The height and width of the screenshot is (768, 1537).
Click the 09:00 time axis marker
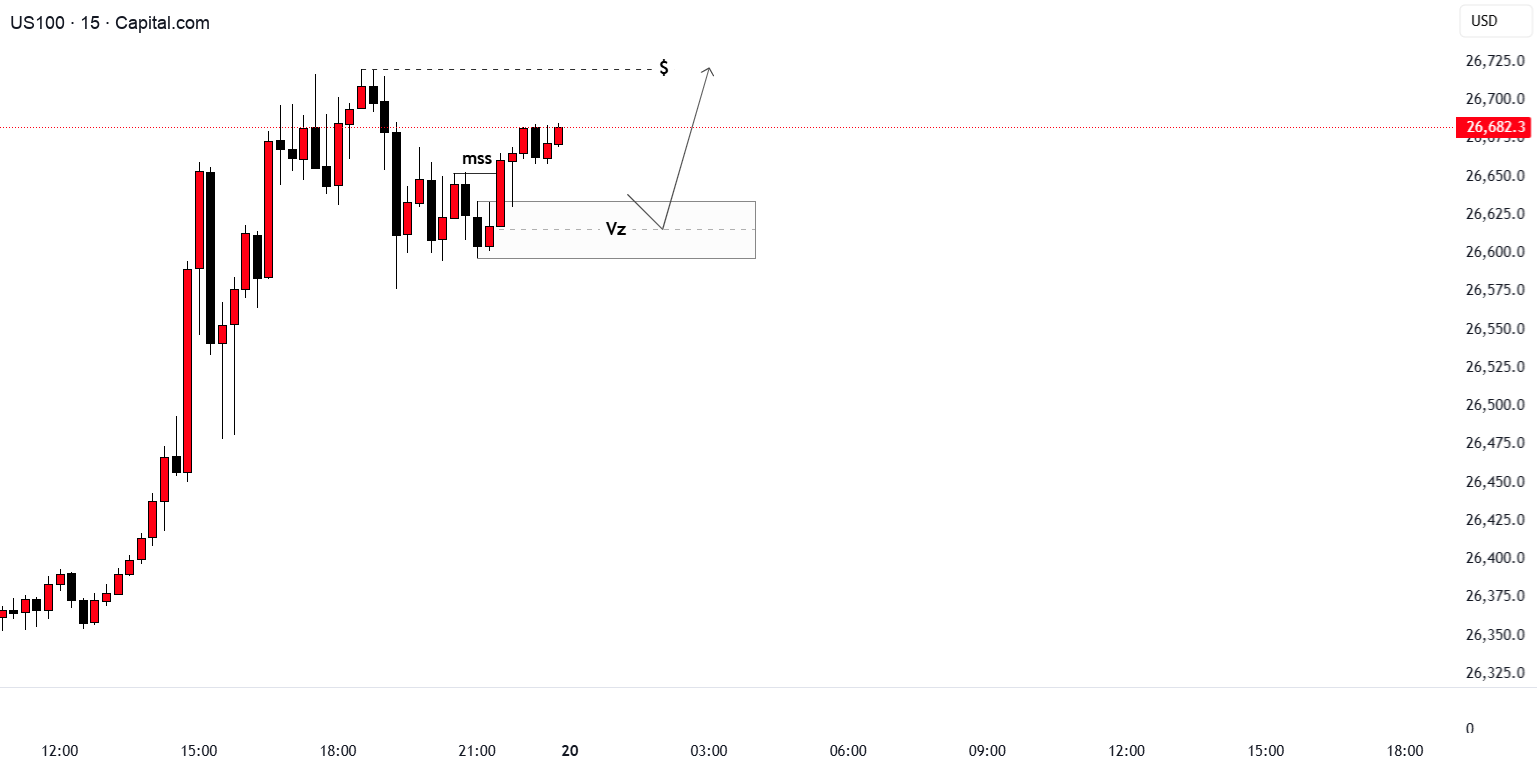point(987,751)
